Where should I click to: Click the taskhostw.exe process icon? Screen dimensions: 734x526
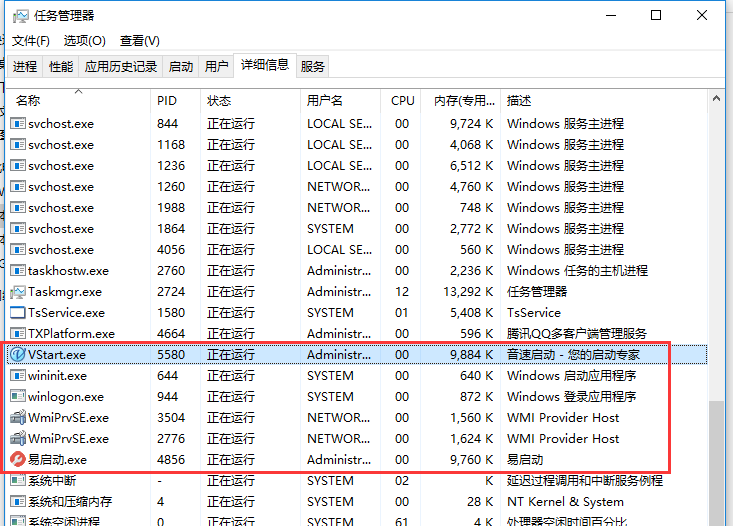pyautogui.click(x=18, y=271)
